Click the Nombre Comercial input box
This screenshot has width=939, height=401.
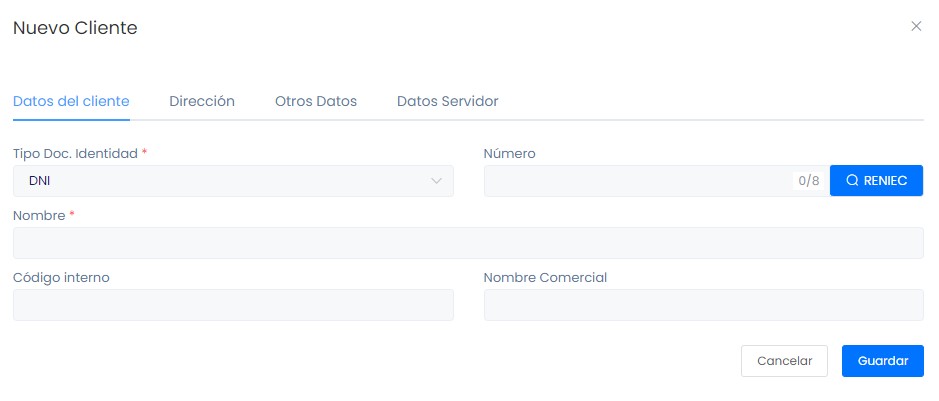[x=703, y=305]
